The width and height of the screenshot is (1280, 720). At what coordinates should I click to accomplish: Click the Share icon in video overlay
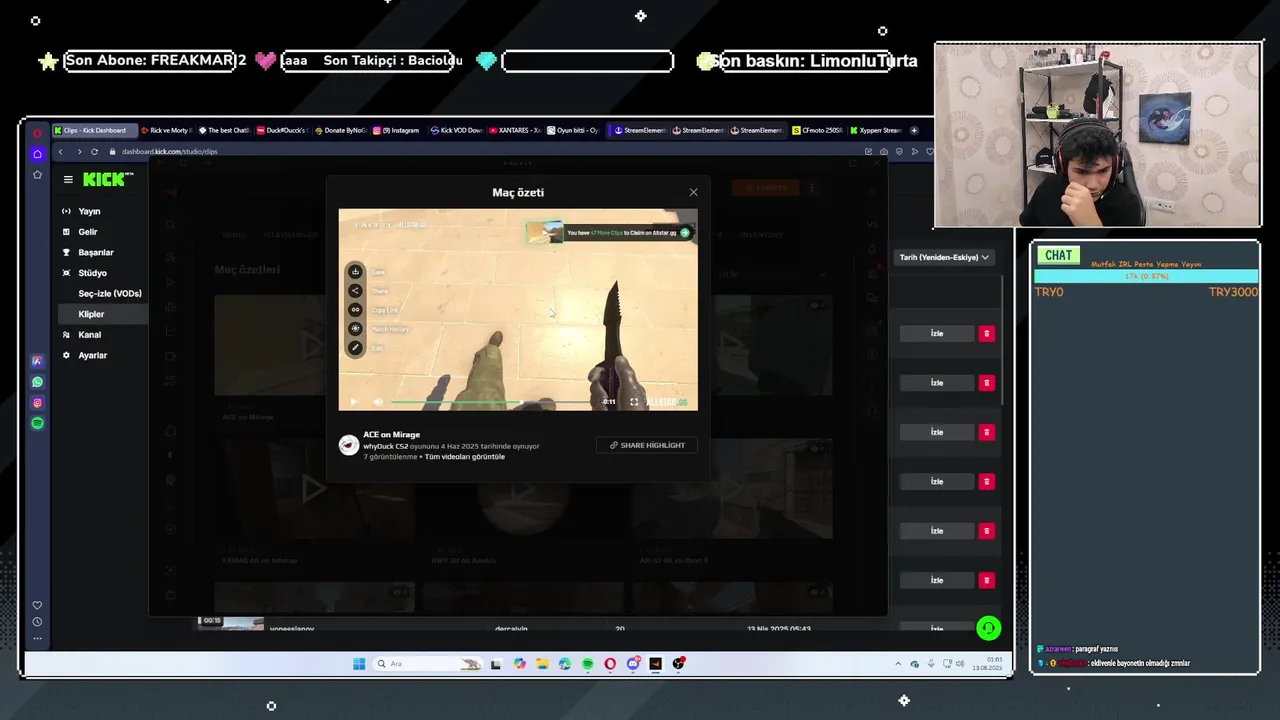[x=355, y=291]
